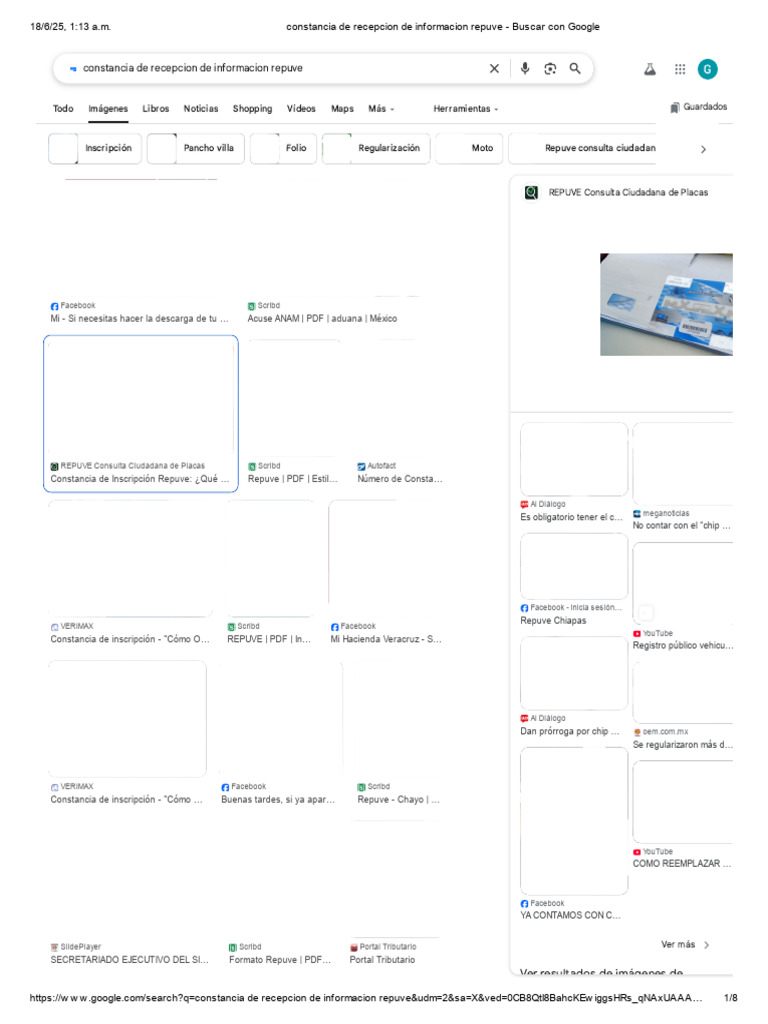
Task: Start voice search with the microphone icon
Action: coord(525,69)
